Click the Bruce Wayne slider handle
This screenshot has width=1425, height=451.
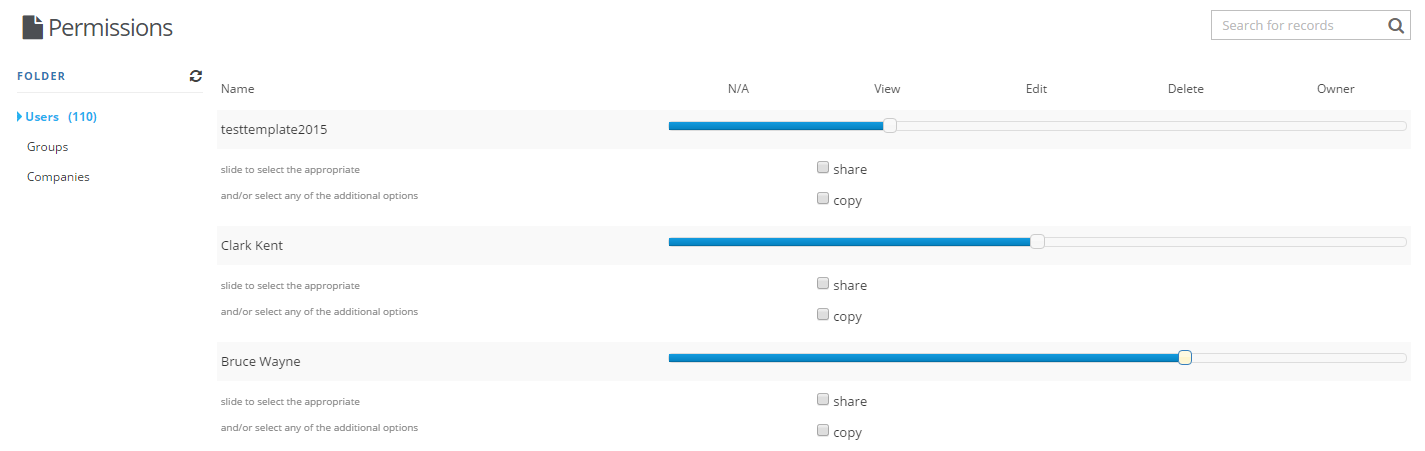(1185, 358)
